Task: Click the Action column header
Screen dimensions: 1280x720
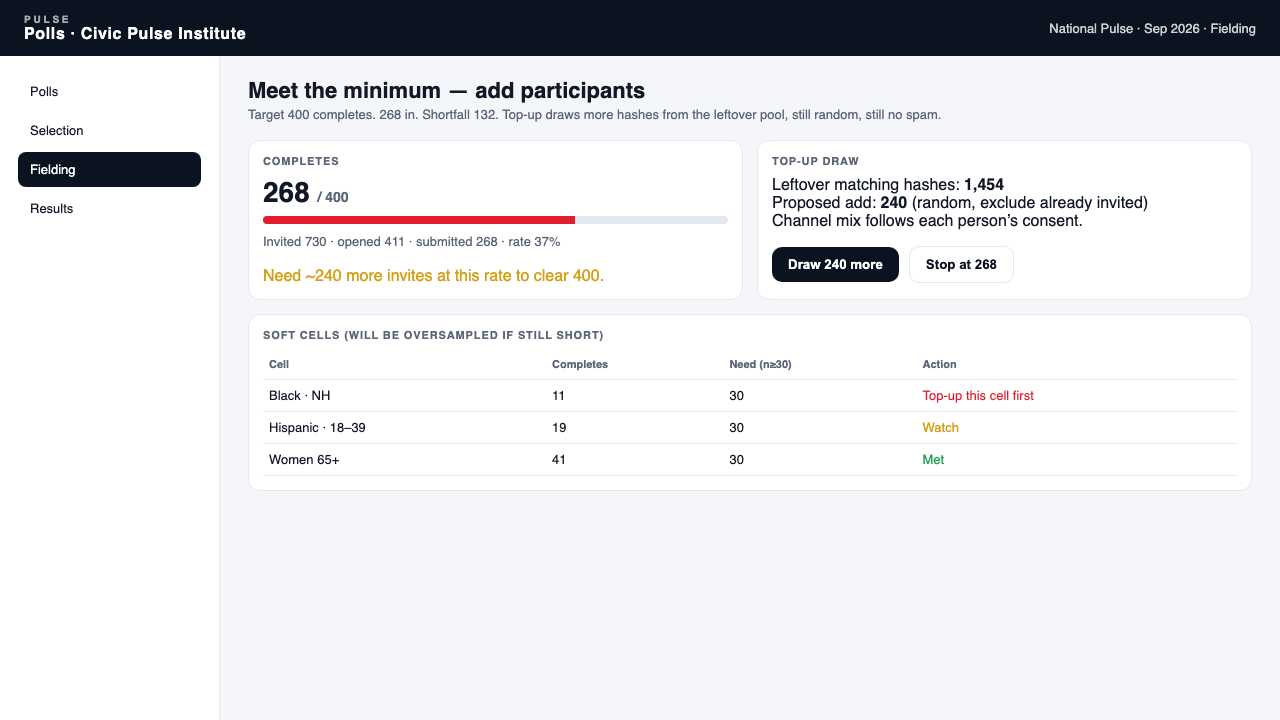Action: pyautogui.click(x=939, y=364)
